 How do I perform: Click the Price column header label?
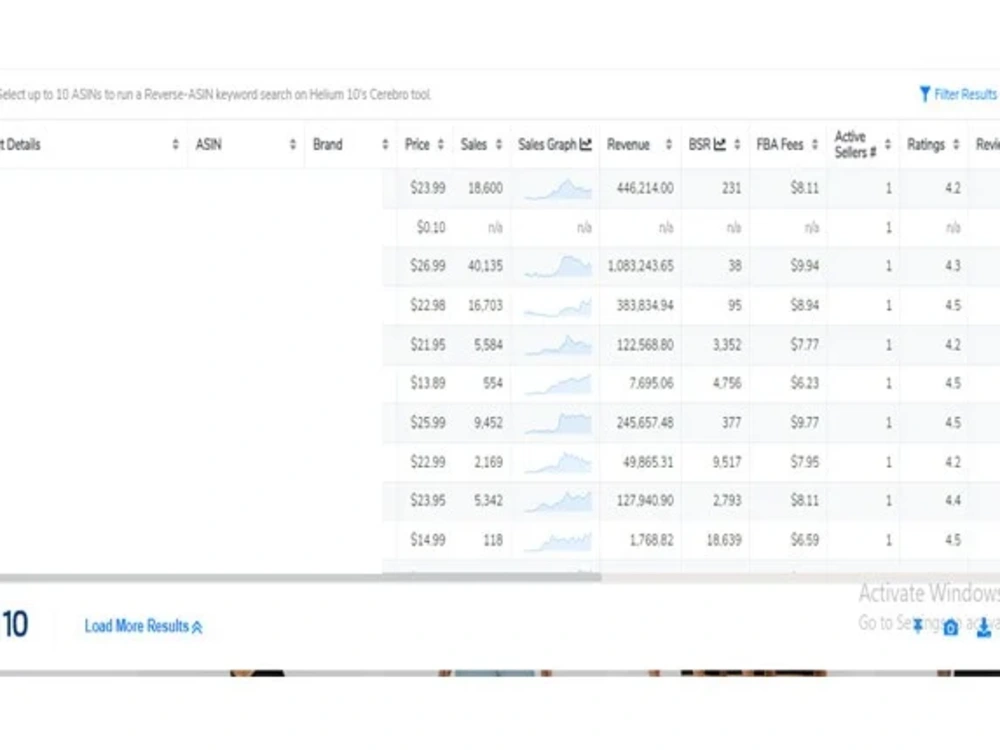(417, 145)
